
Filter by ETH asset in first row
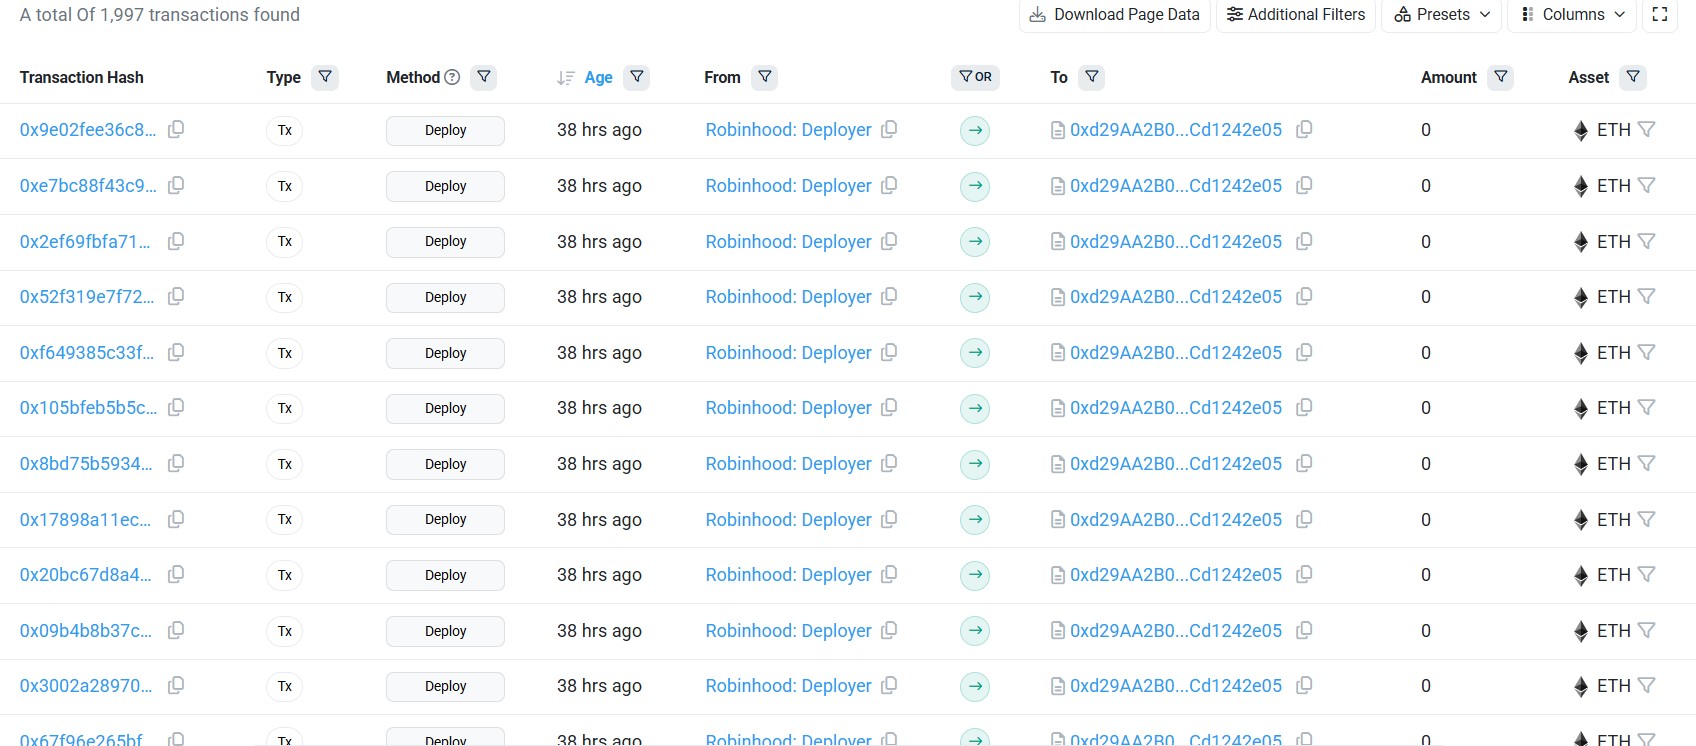coord(1647,130)
